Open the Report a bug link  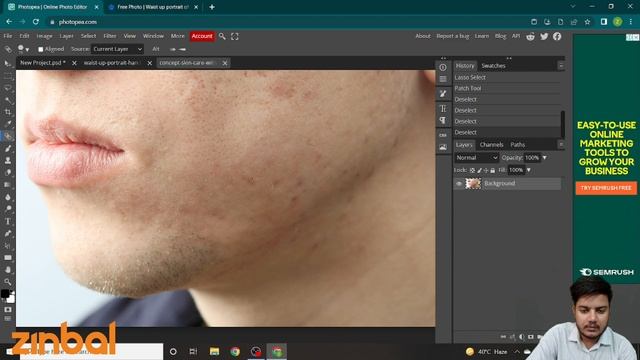(453, 36)
